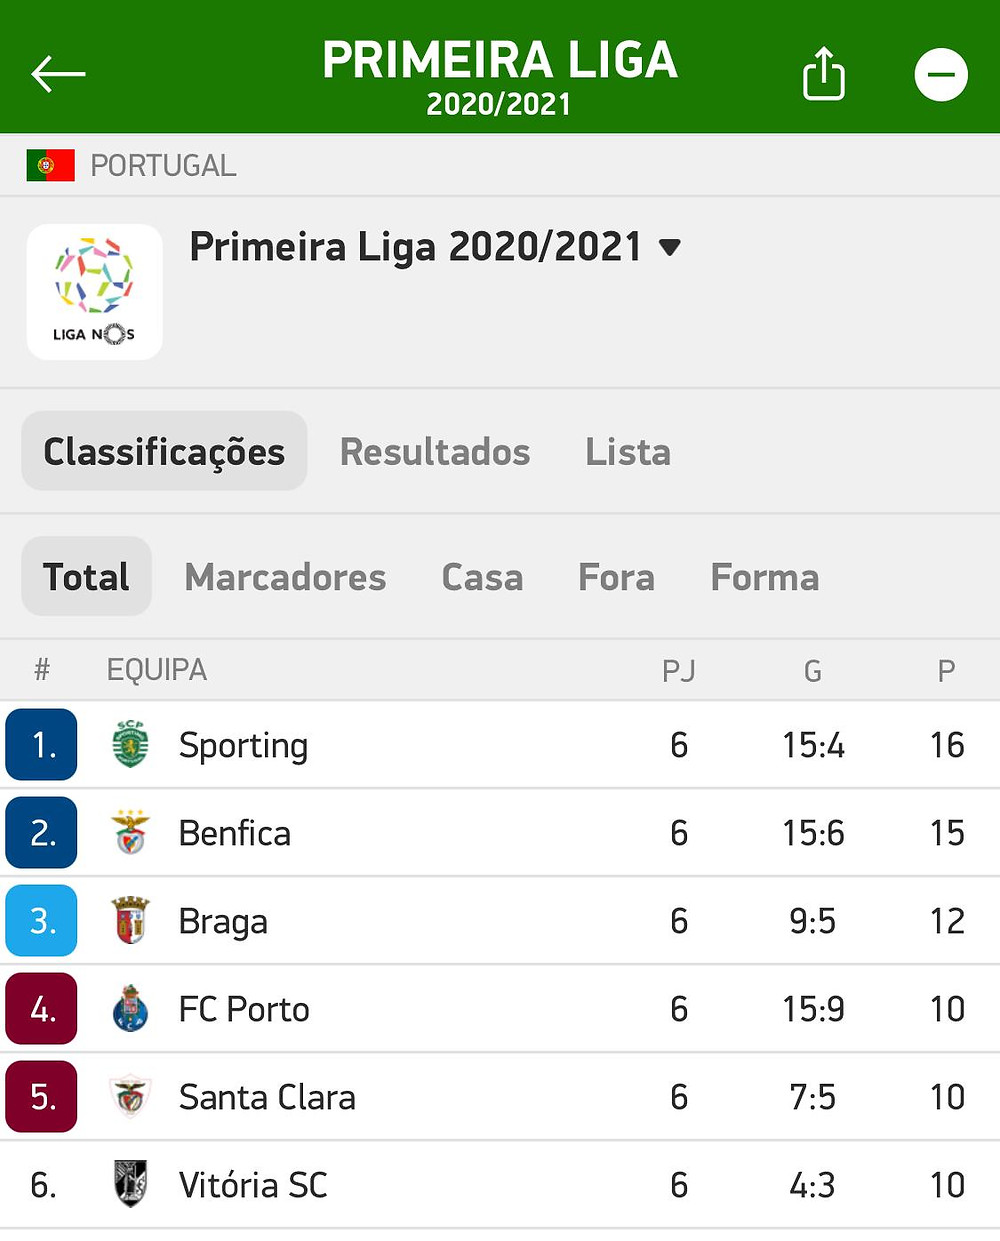Open the share icon in header
This screenshot has width=1000, height=1241.
click(824, 73)
